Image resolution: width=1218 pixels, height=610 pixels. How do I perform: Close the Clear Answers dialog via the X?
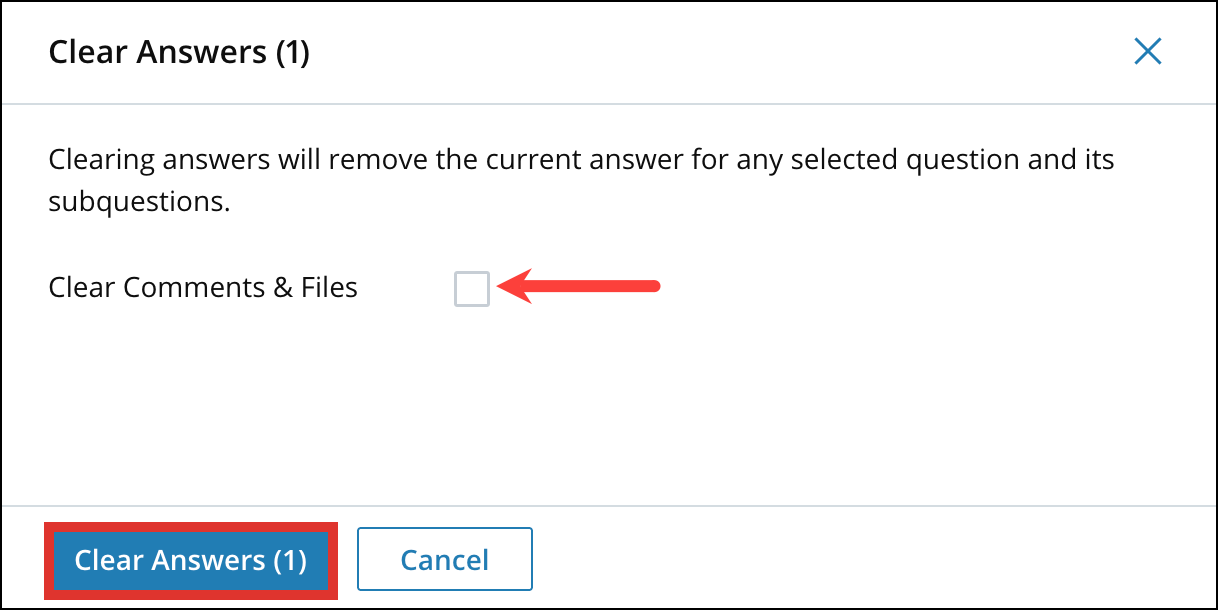1148,51
